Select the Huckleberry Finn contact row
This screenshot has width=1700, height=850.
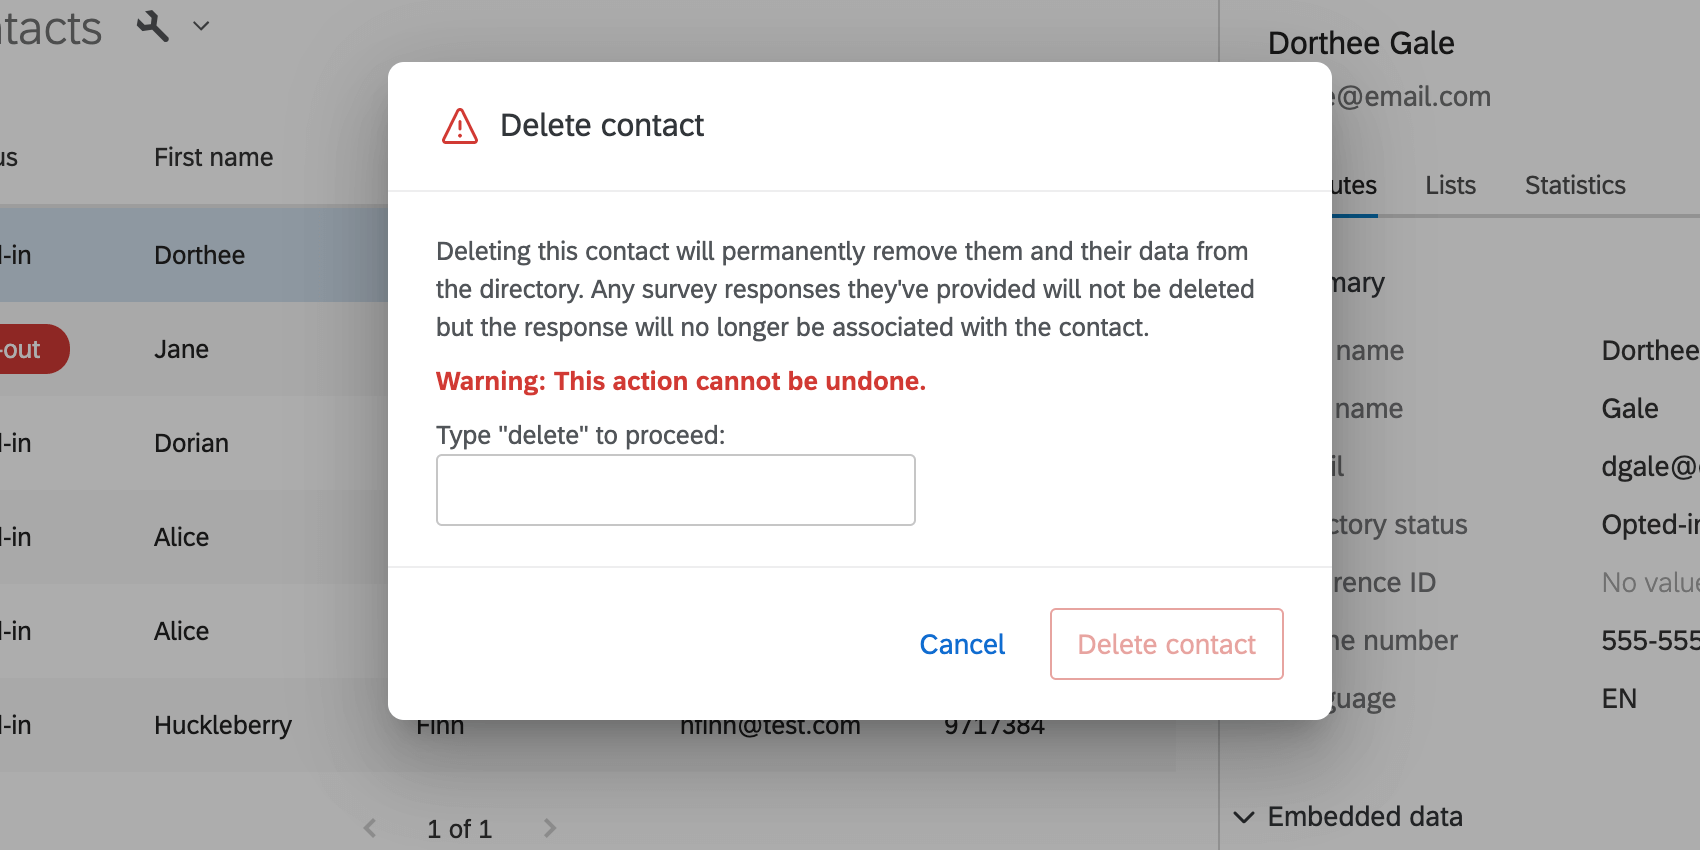pyautogui.click(x=222, y=725)
